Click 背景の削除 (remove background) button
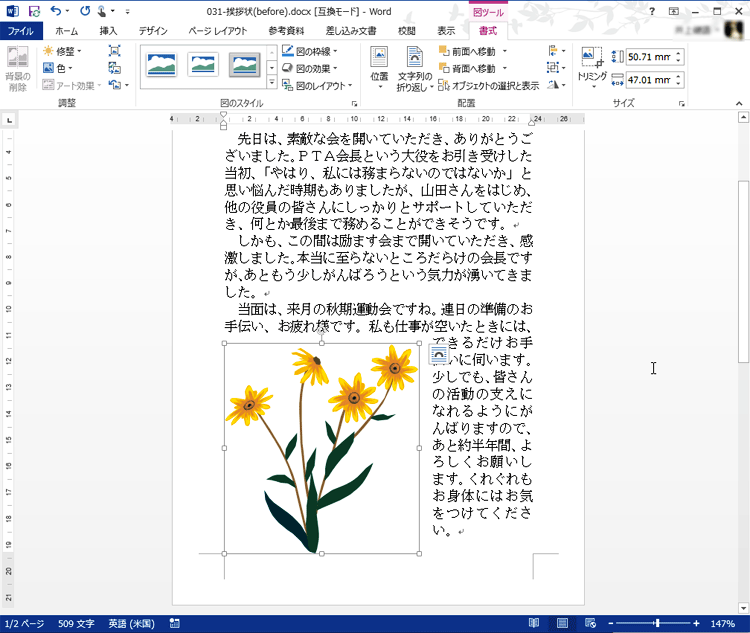The image size is (750, 633). click(18, 69)
